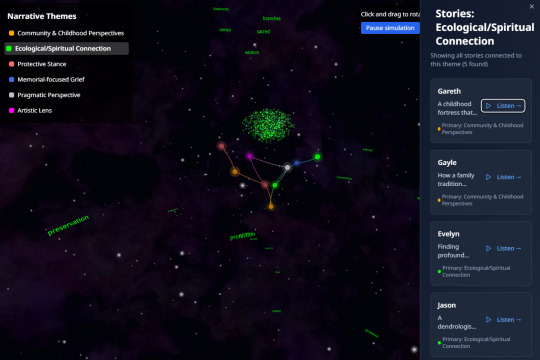Click play icon in Jason's card
The width and height of the screenshot is (540, 360).
click(488, 320)
